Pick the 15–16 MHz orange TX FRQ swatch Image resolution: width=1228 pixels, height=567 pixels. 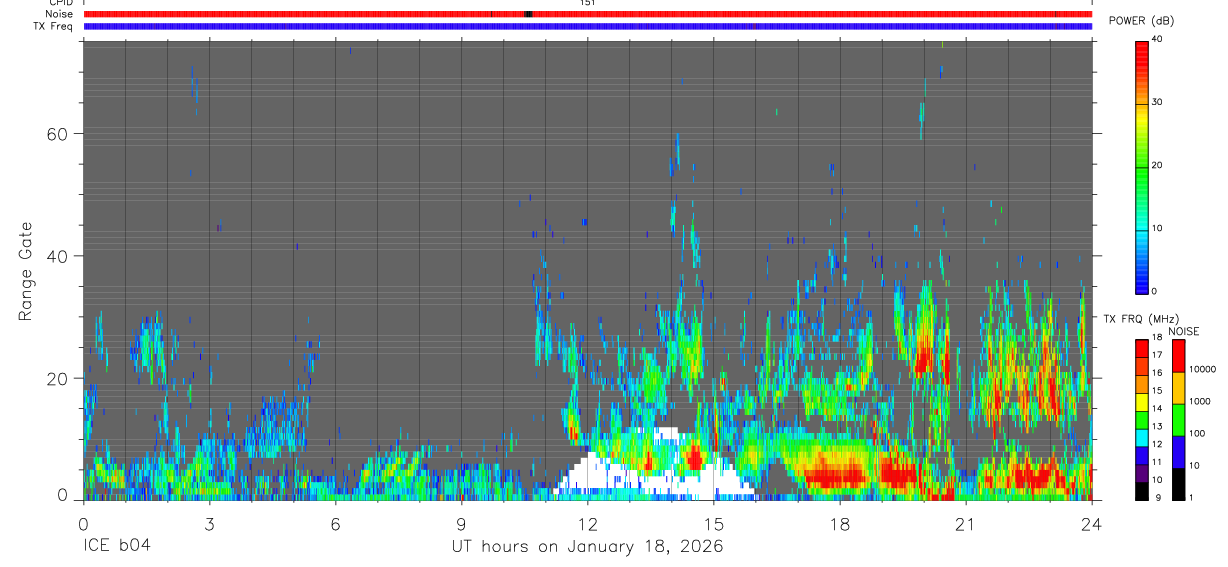tap(1142, 384)
